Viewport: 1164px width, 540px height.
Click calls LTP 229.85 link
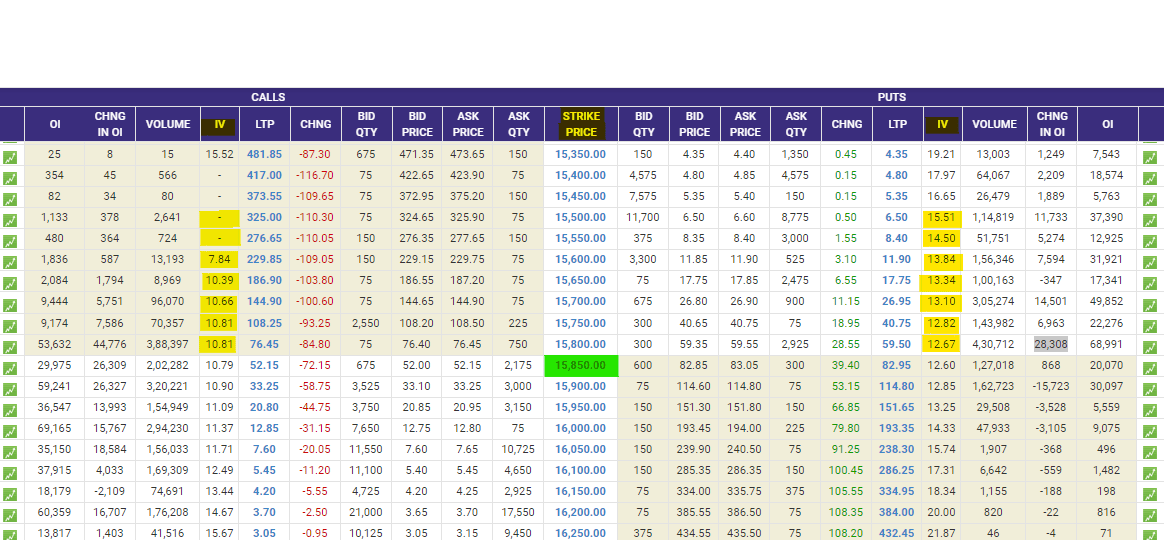click(x=264, y=260)
